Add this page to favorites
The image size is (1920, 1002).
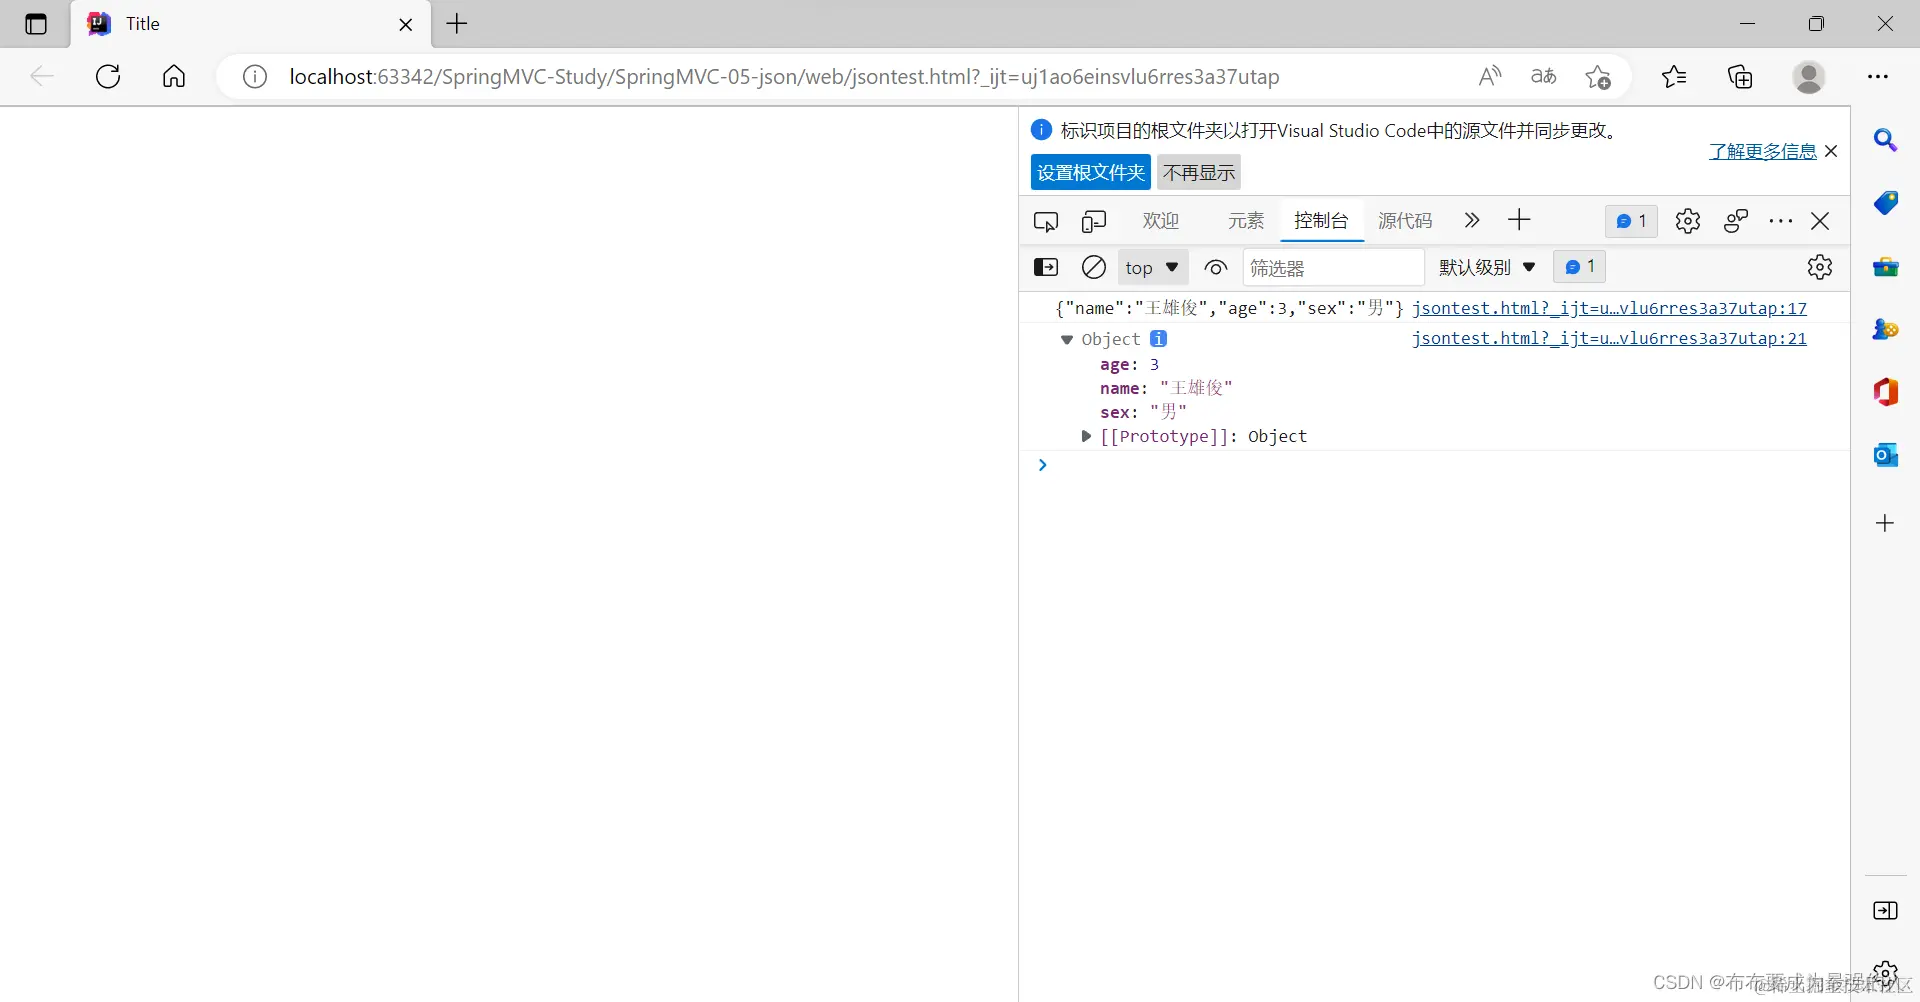coord(1598,76)
